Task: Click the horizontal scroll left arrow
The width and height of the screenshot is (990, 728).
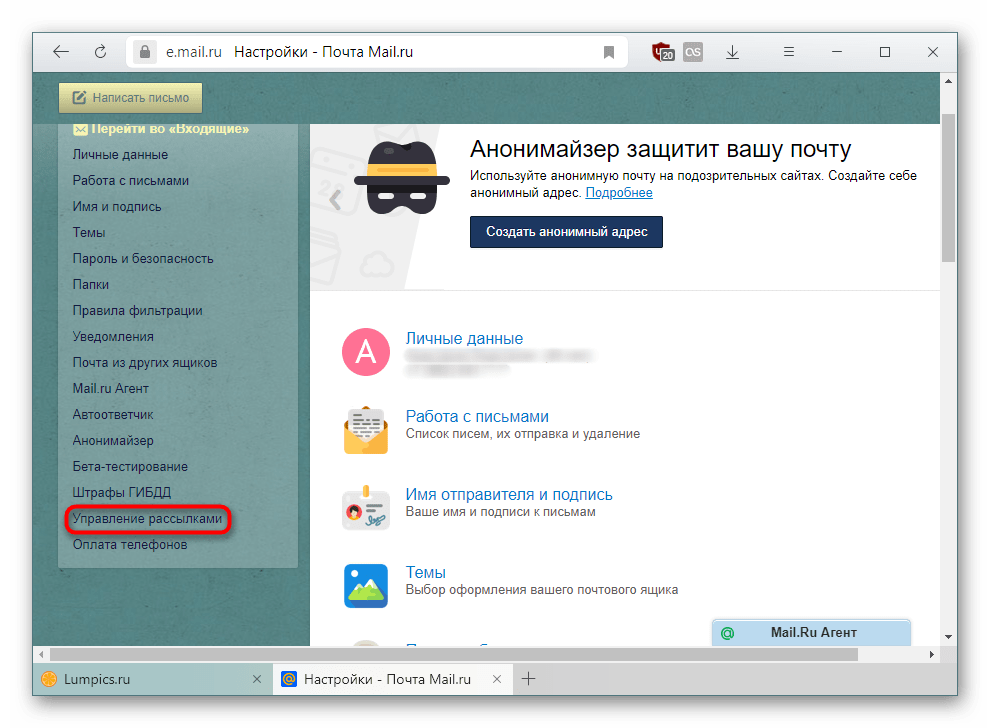Action: click(x=41, y=654)
